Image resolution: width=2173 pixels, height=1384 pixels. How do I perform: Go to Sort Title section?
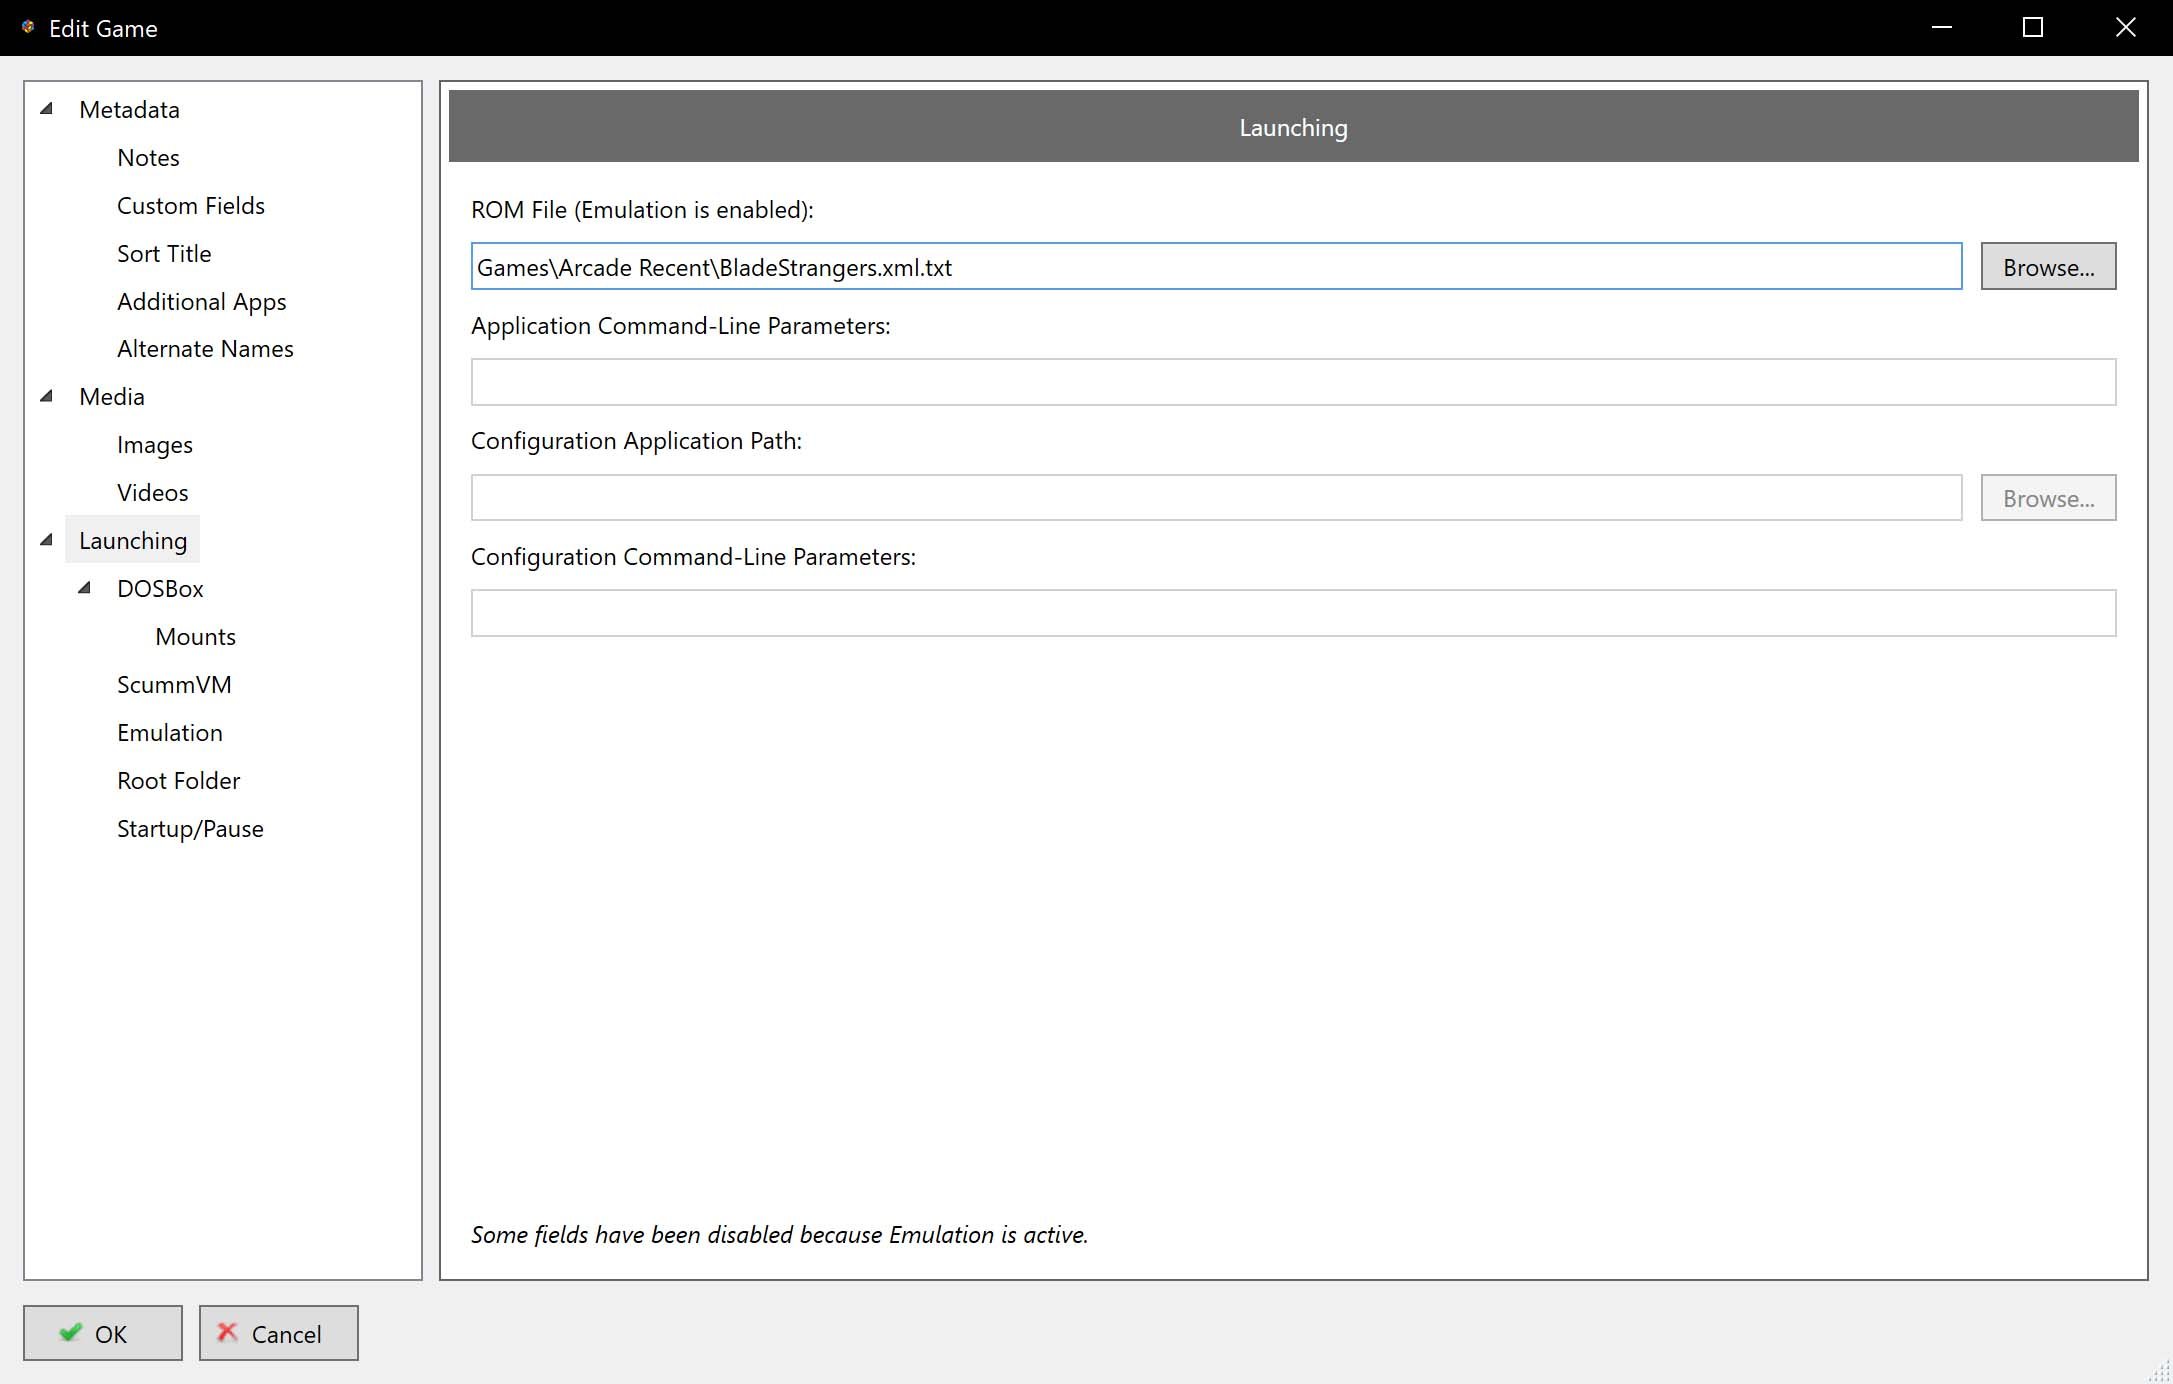(x=164, y=254)
